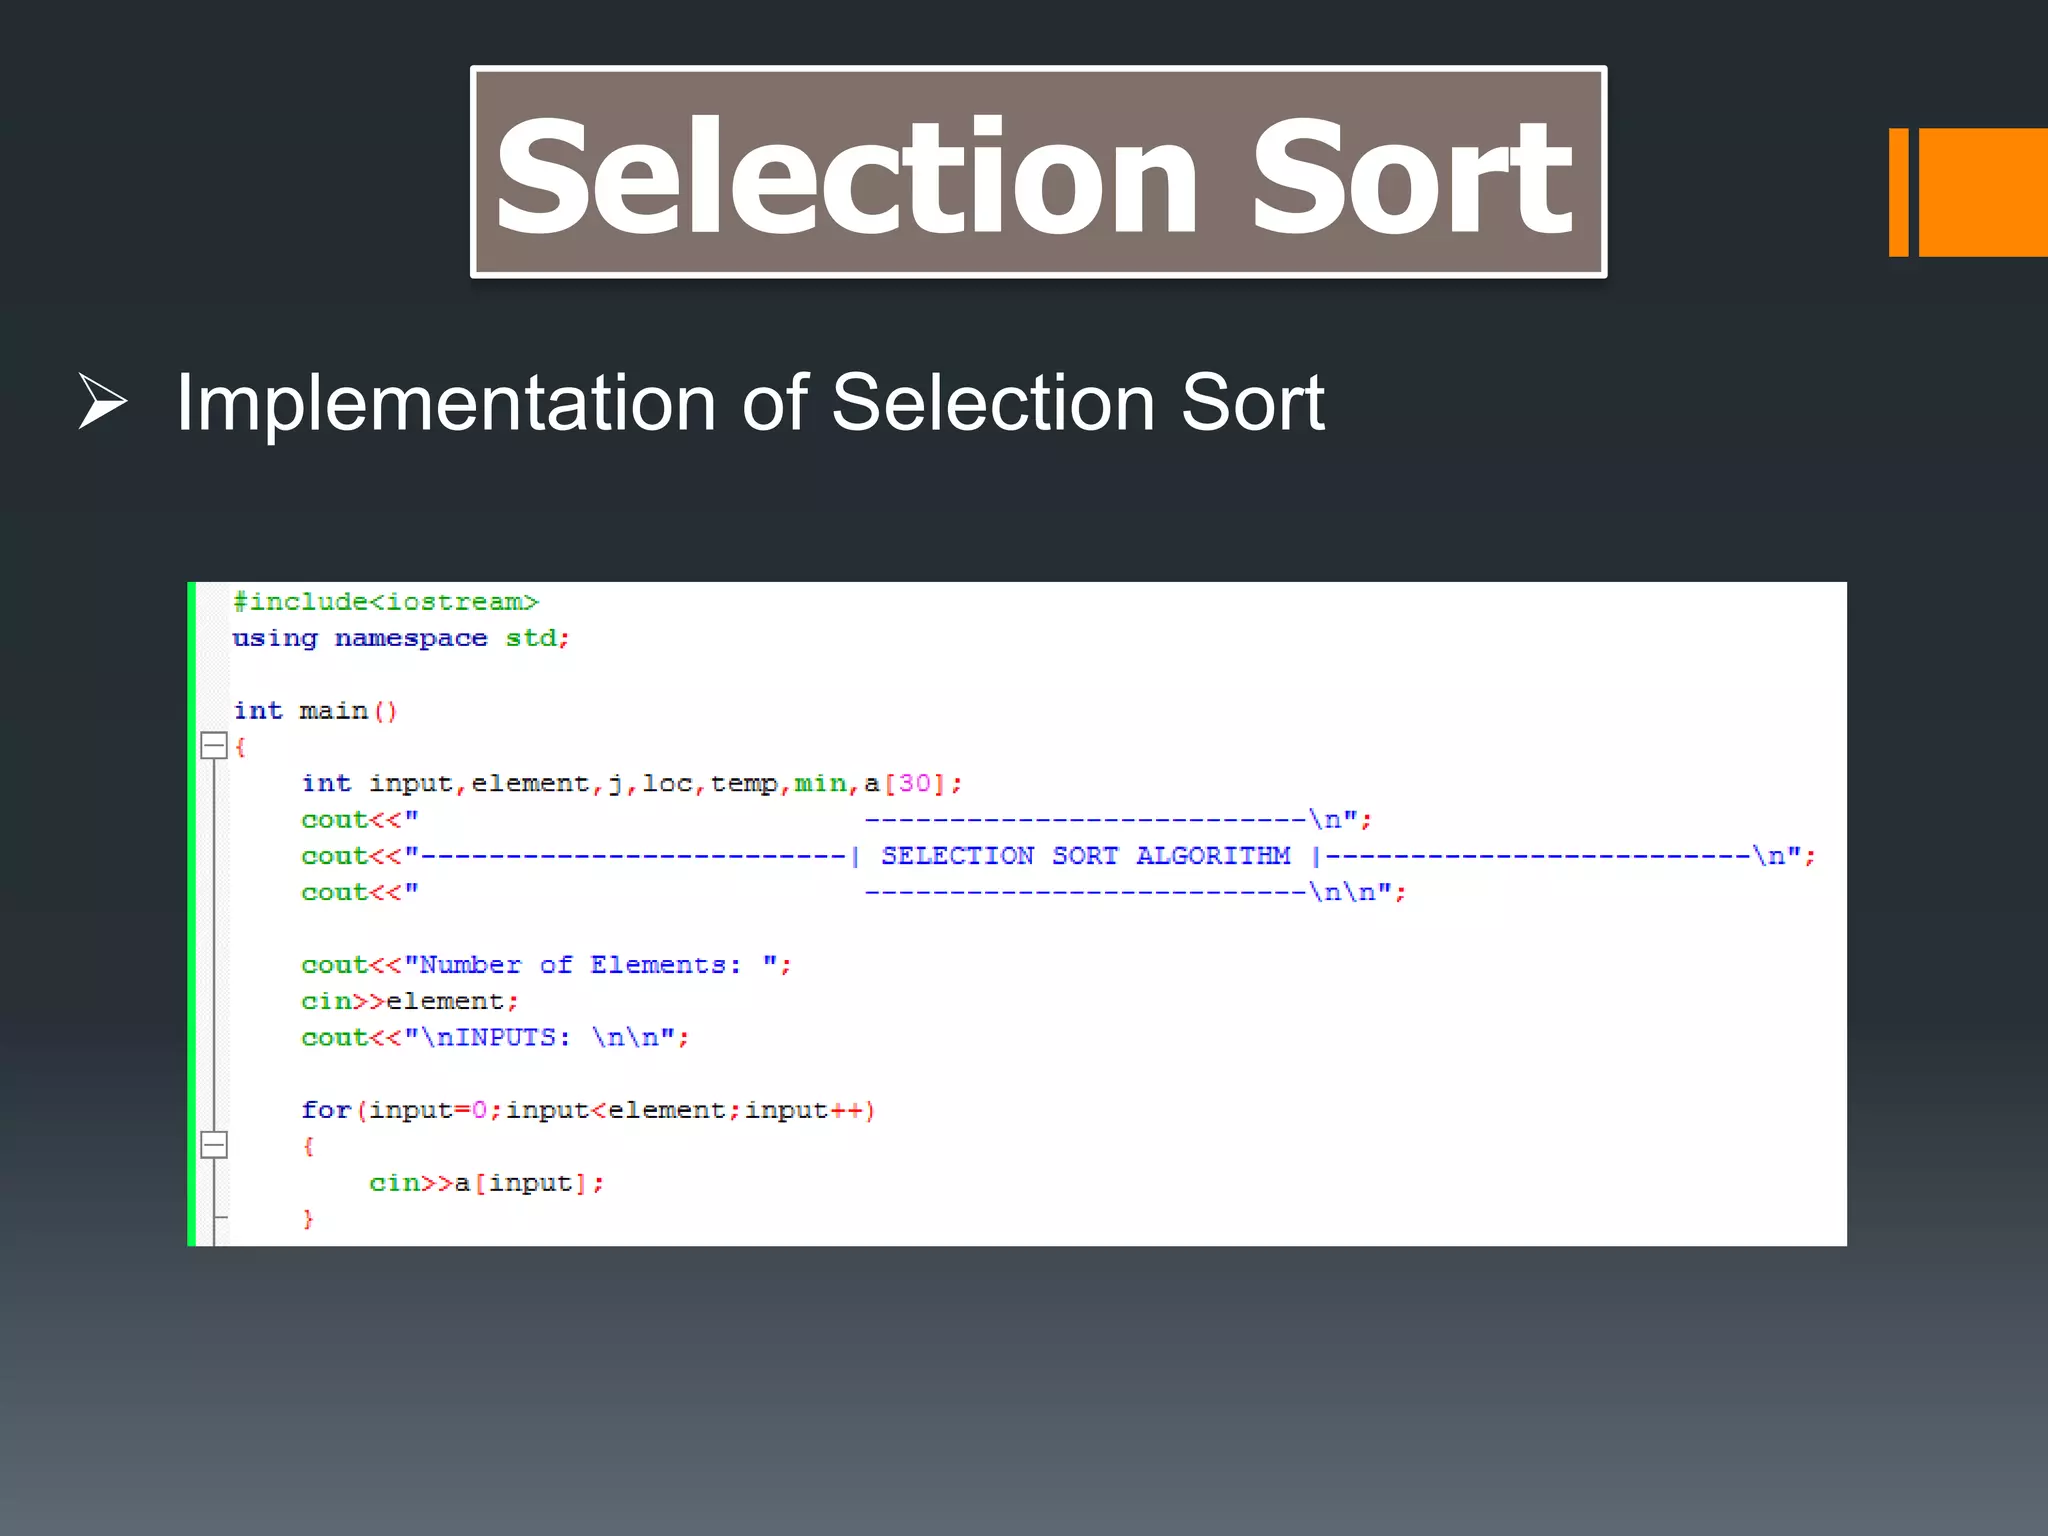
Task: Click the 'SELECTION SORT ALGORITHM' string text
Action: pyautogui.click(x=1085, y=856)
